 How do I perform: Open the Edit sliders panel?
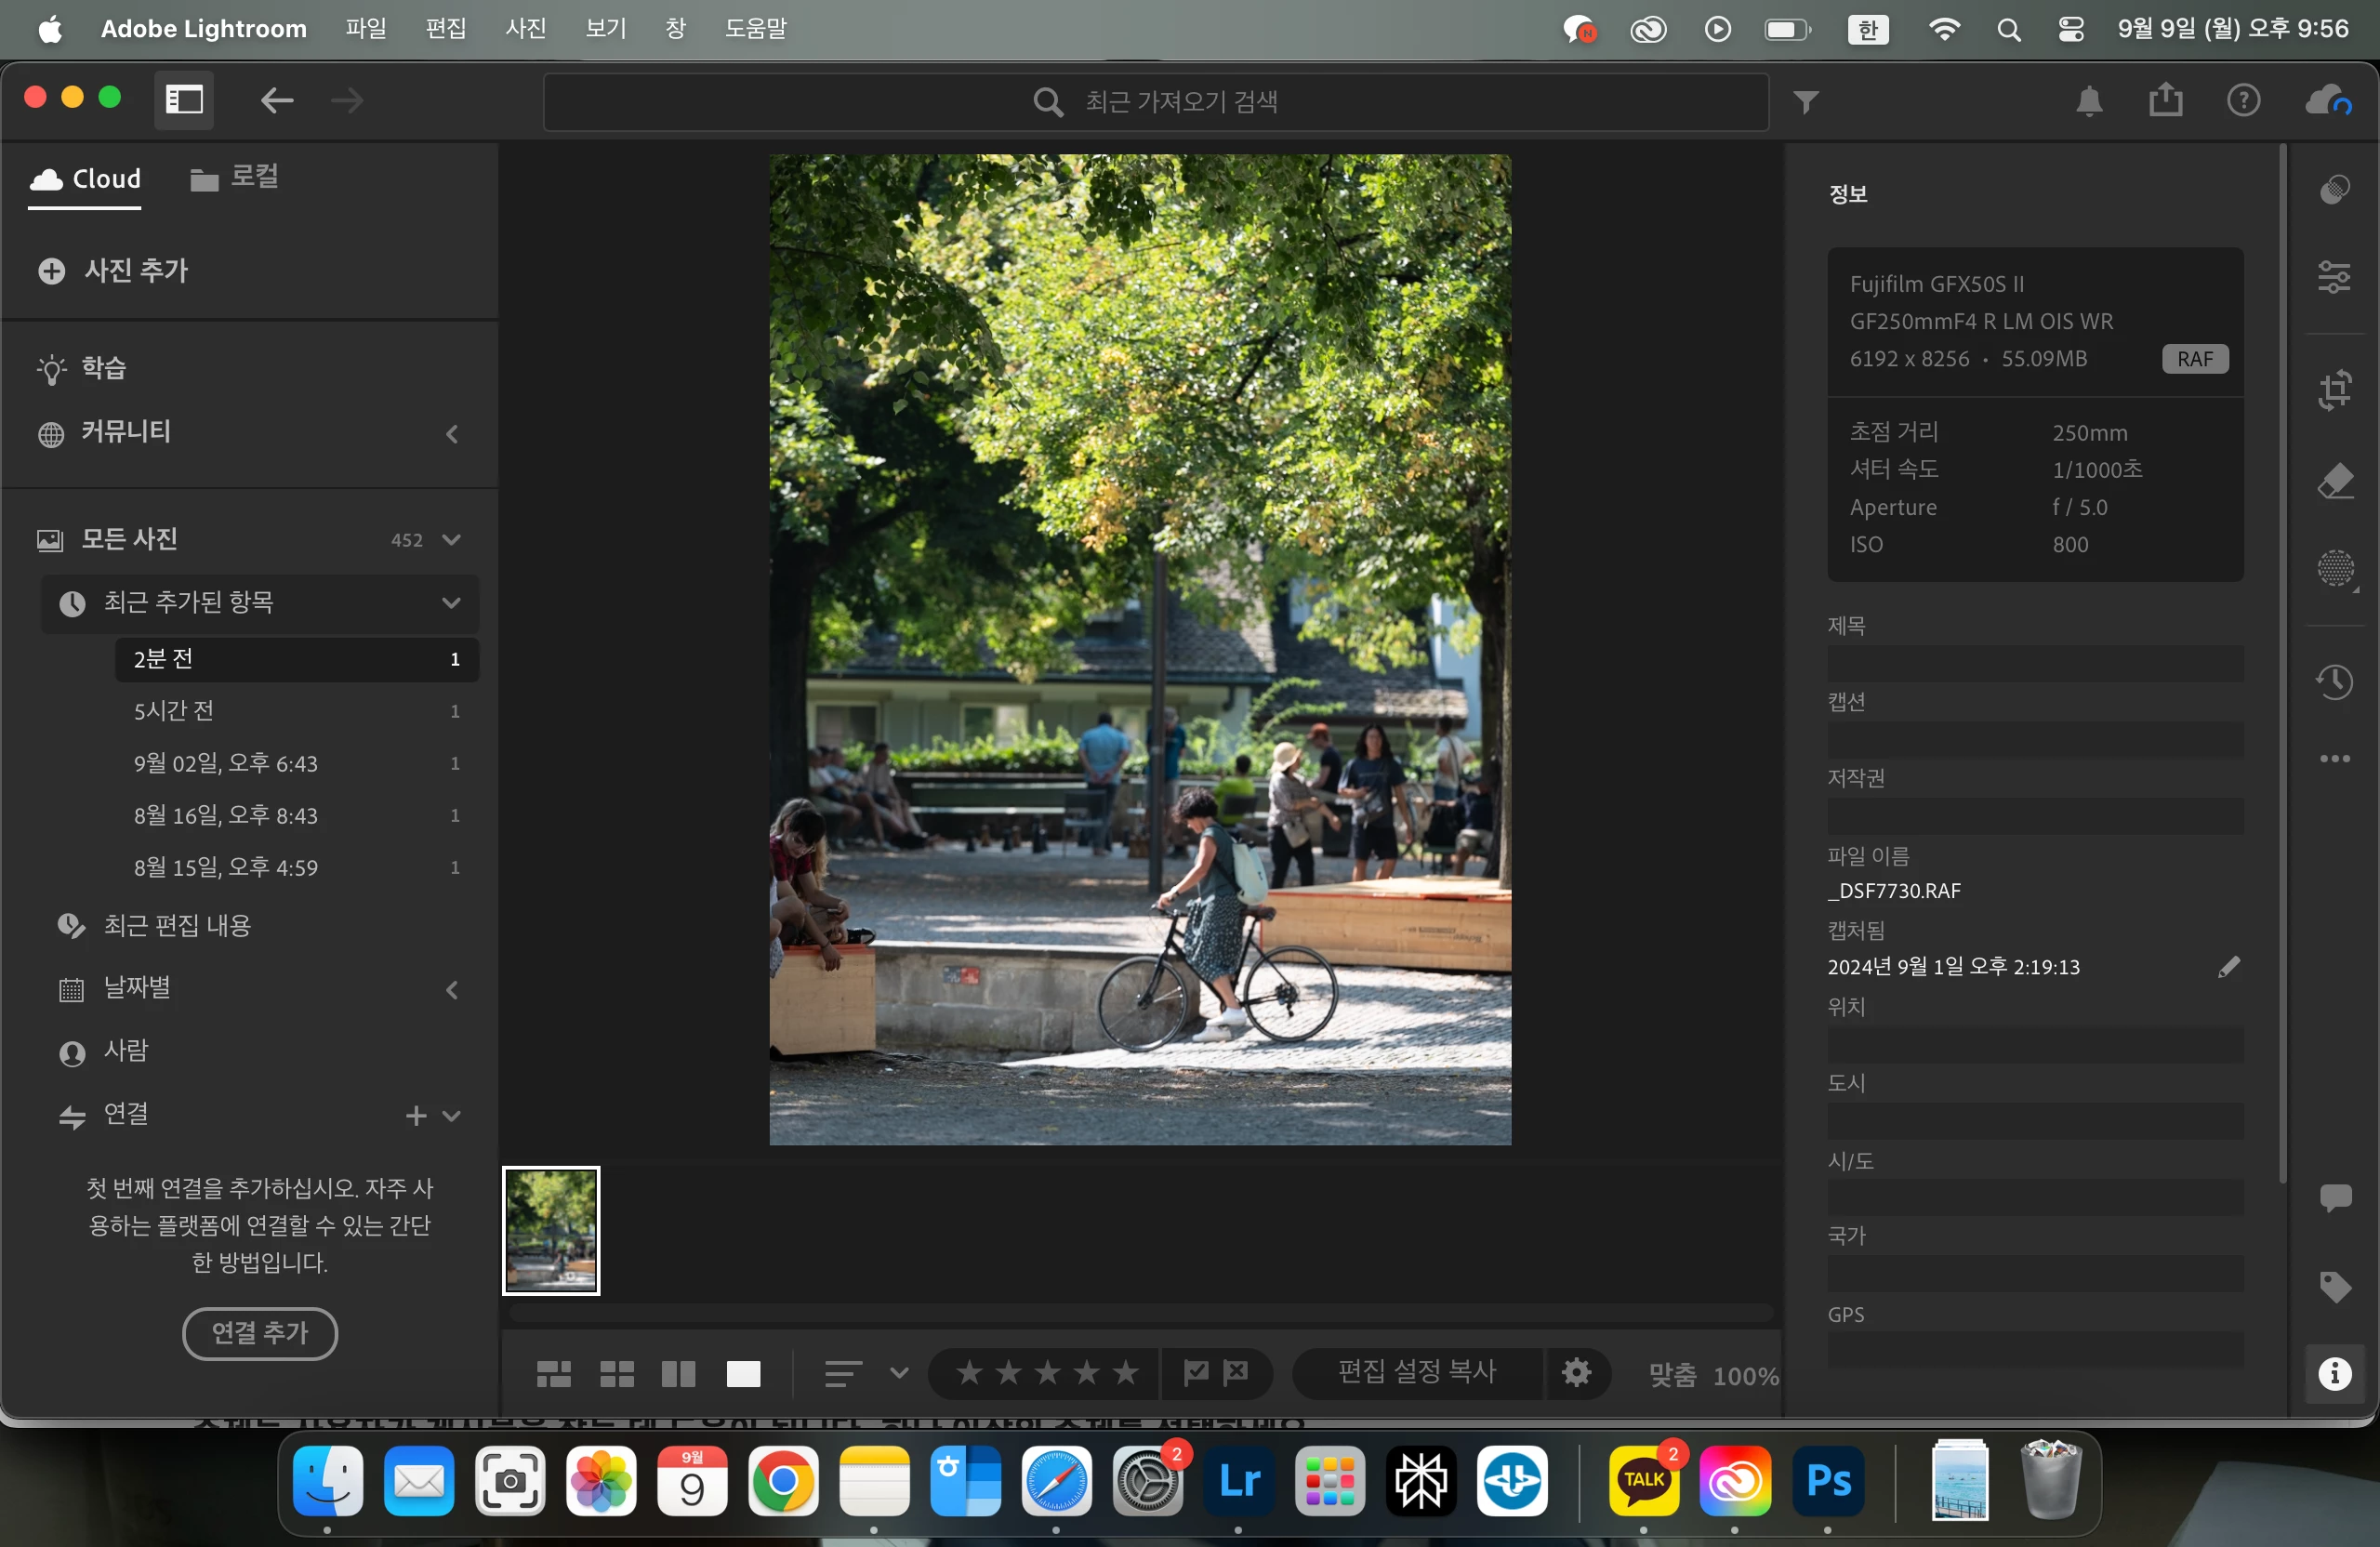(2334, 276)
